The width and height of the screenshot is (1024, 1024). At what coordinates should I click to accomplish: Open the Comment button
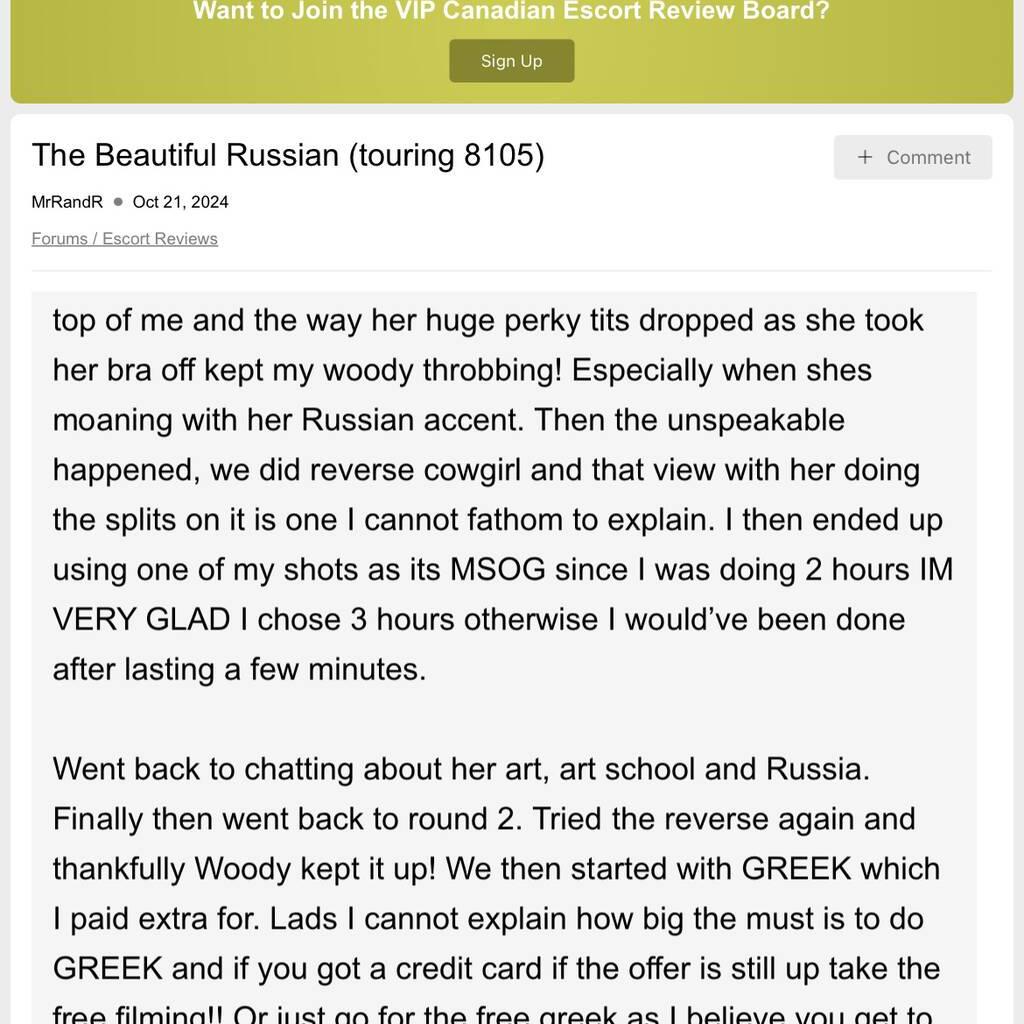coord(913,157)
